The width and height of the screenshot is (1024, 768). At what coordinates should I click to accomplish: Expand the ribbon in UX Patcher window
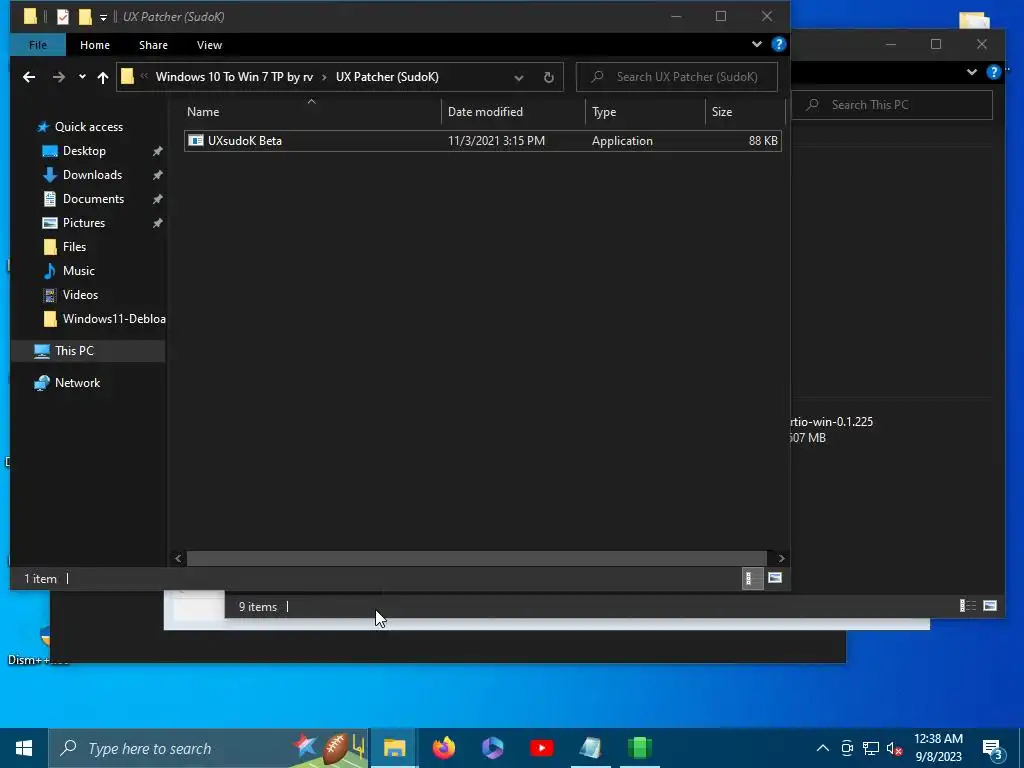coord(757,44)
